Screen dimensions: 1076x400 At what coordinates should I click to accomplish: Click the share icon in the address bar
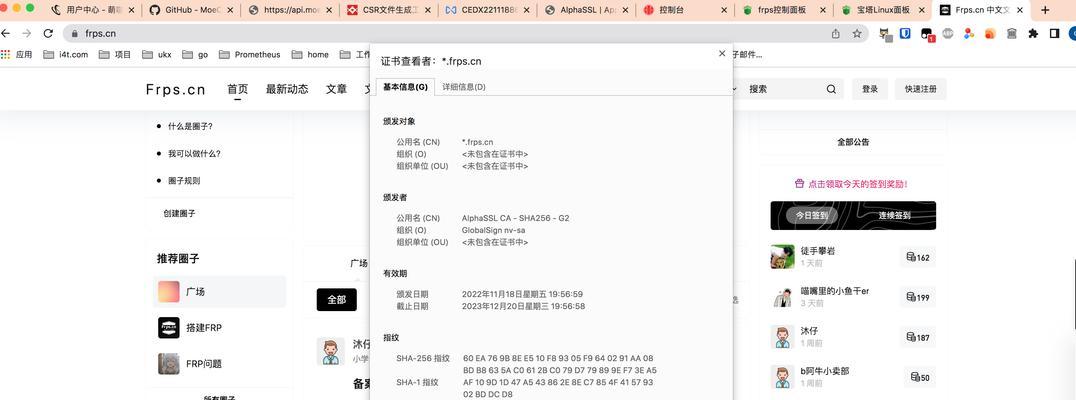pyautogui.click(x=836, y=33)
